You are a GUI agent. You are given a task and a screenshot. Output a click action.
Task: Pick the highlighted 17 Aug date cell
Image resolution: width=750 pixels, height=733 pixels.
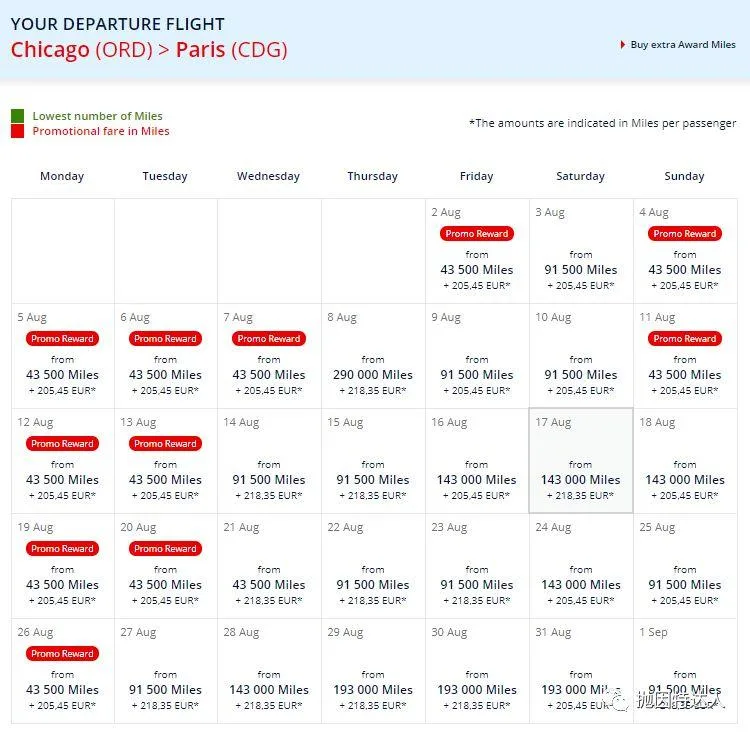(581, 460)
